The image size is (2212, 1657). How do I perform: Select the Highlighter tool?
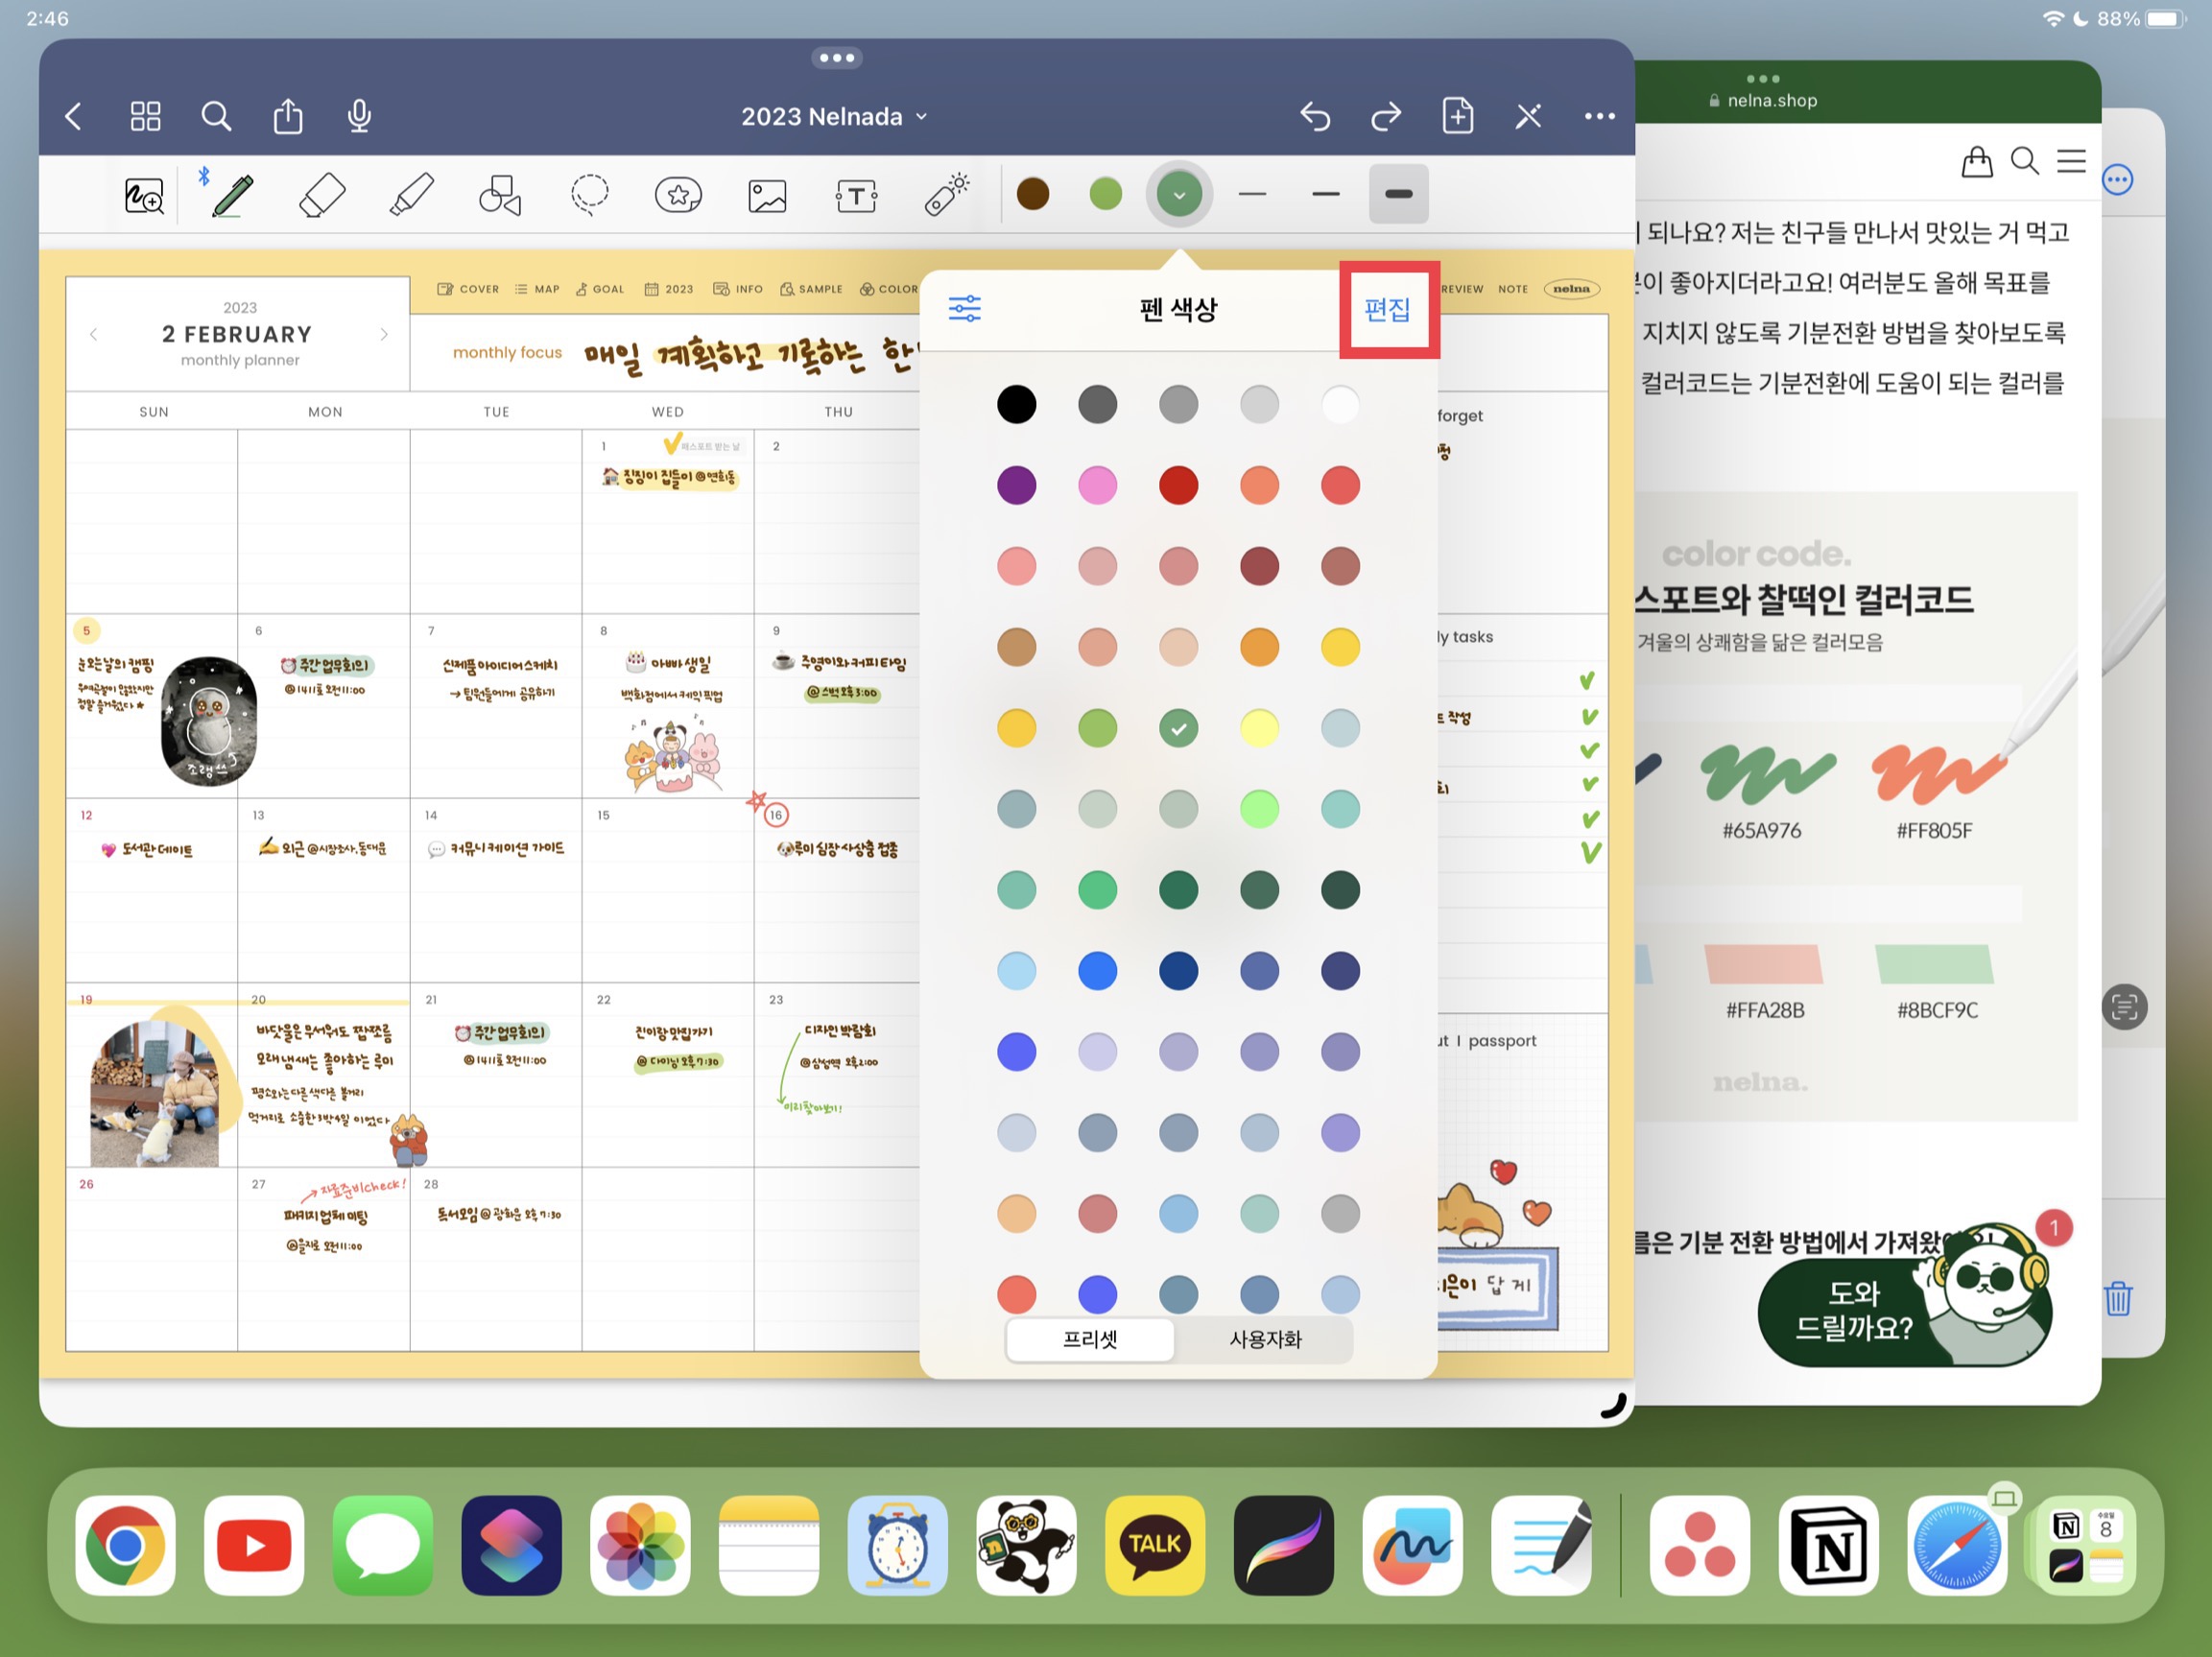click(x=411, y=195)
